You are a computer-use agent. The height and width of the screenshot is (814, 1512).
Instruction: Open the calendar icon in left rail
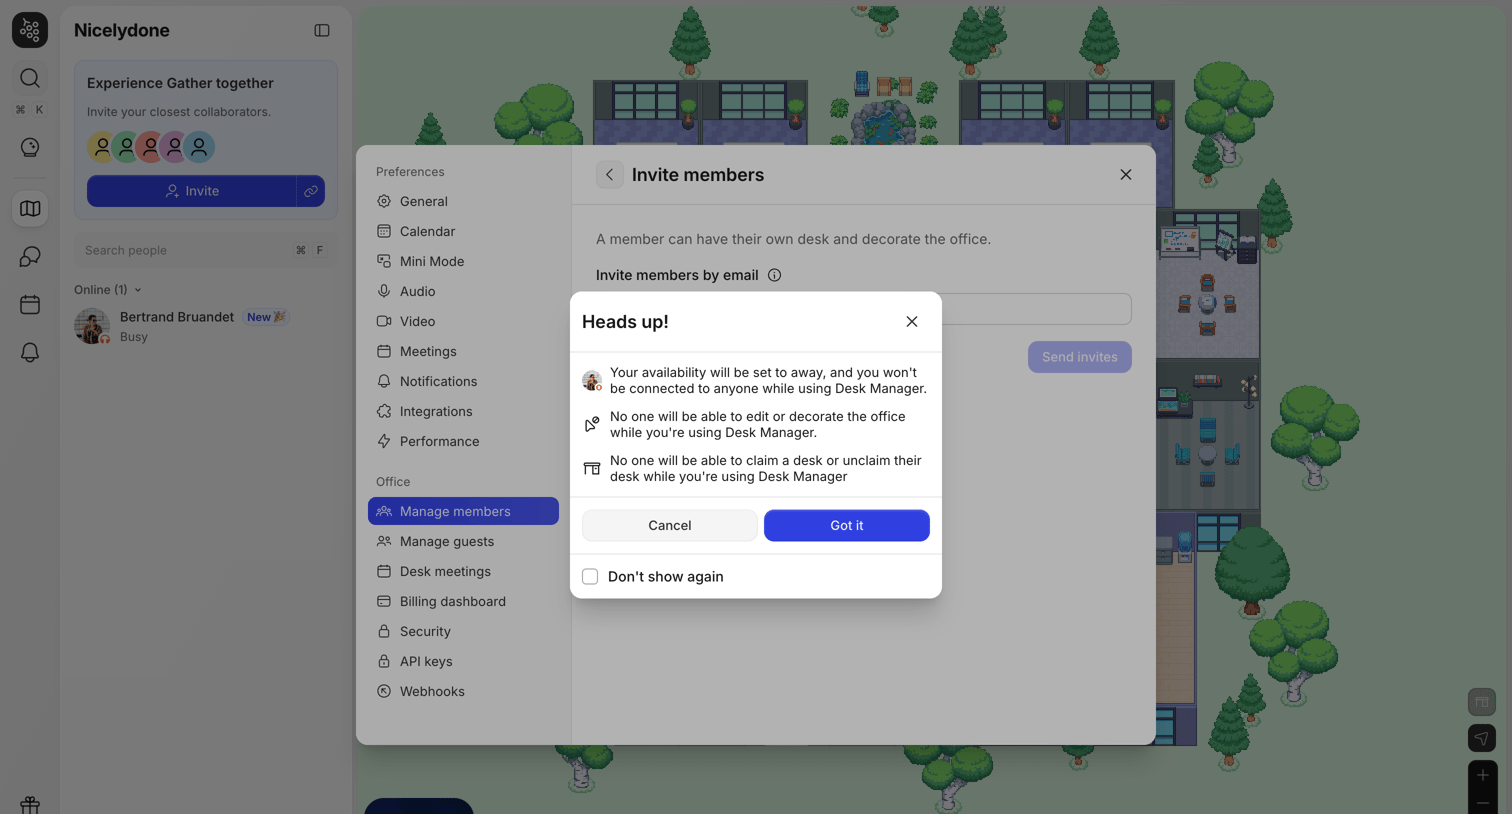pyautogui.click(x=30, y=304)
